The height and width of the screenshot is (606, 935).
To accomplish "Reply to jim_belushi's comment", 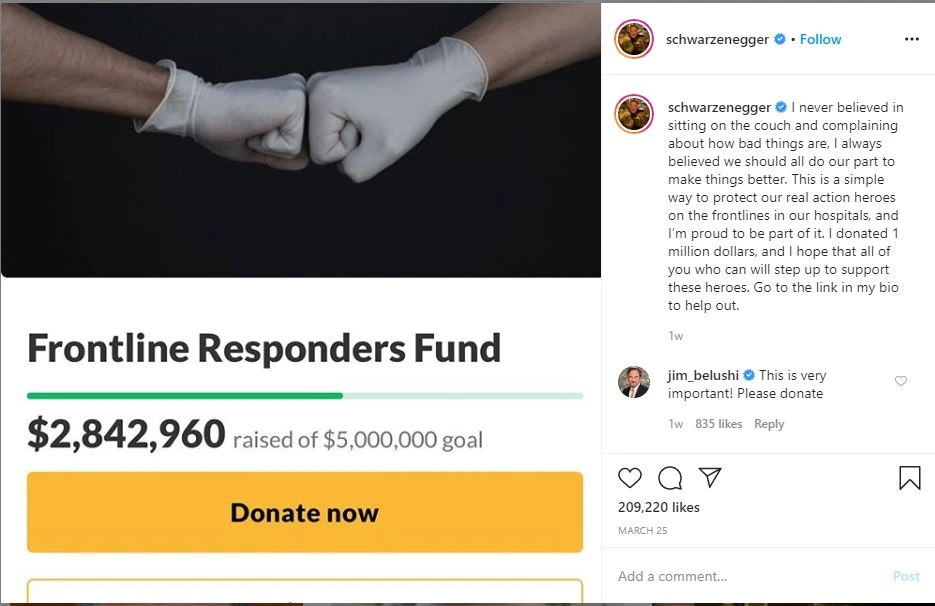I will pos(769,424).
